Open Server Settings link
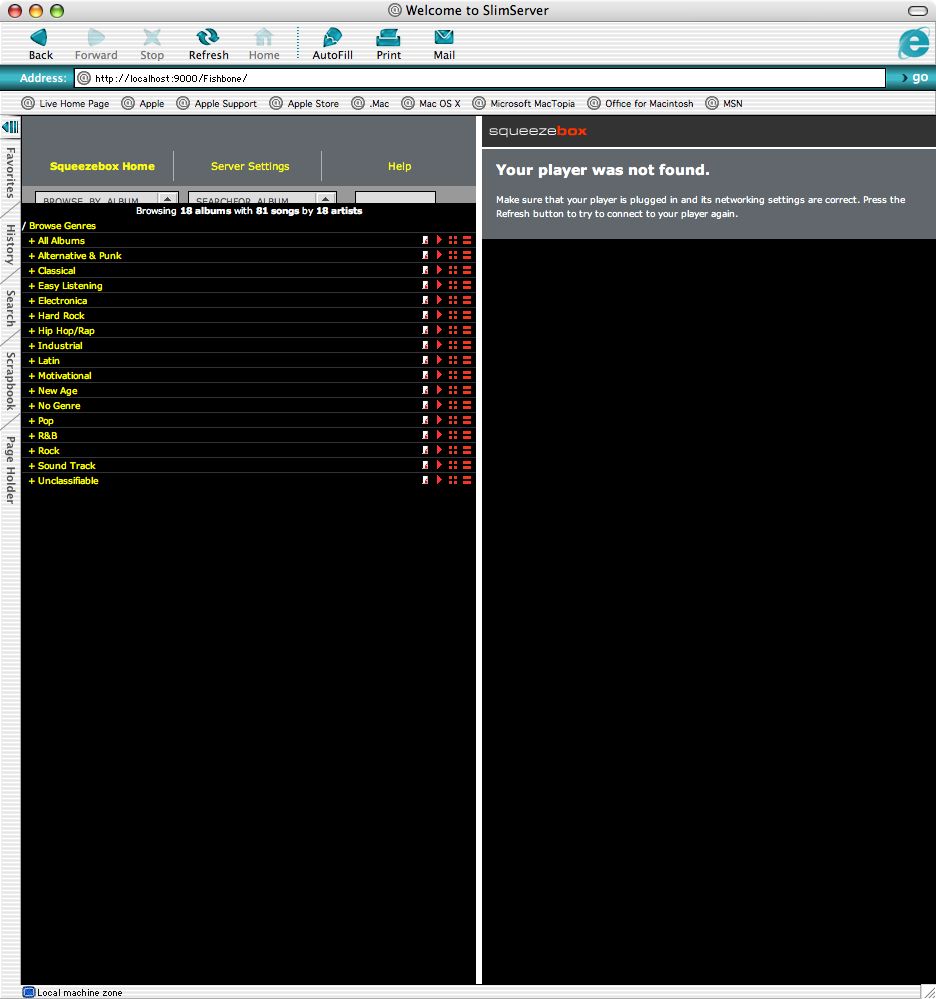Viewport: 936px width, 999px height. 250,167
